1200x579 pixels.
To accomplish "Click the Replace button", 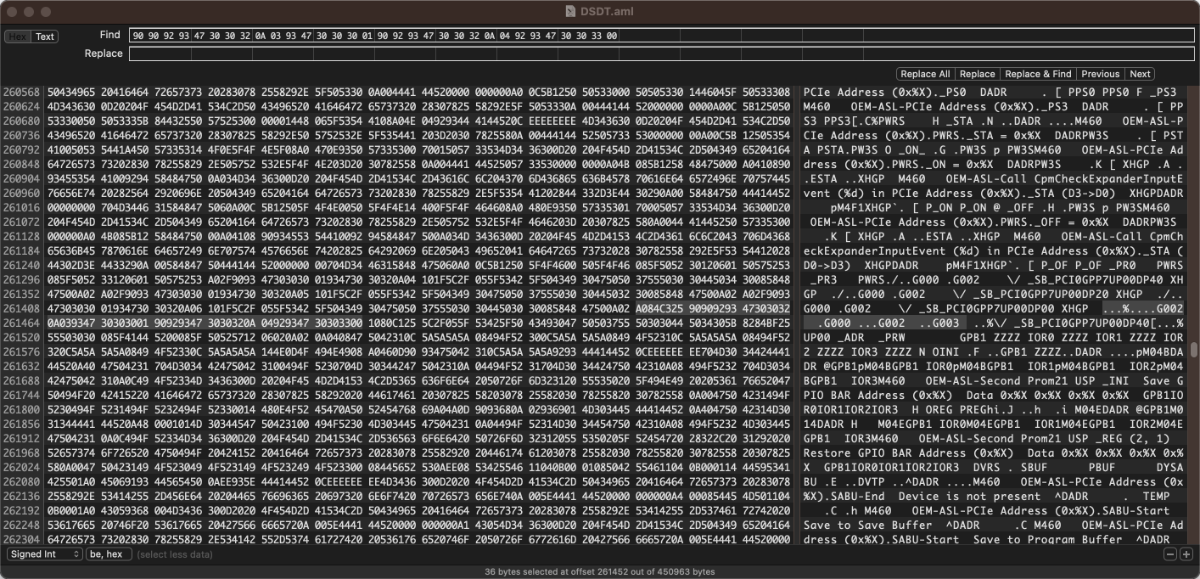I will (977, 74).
